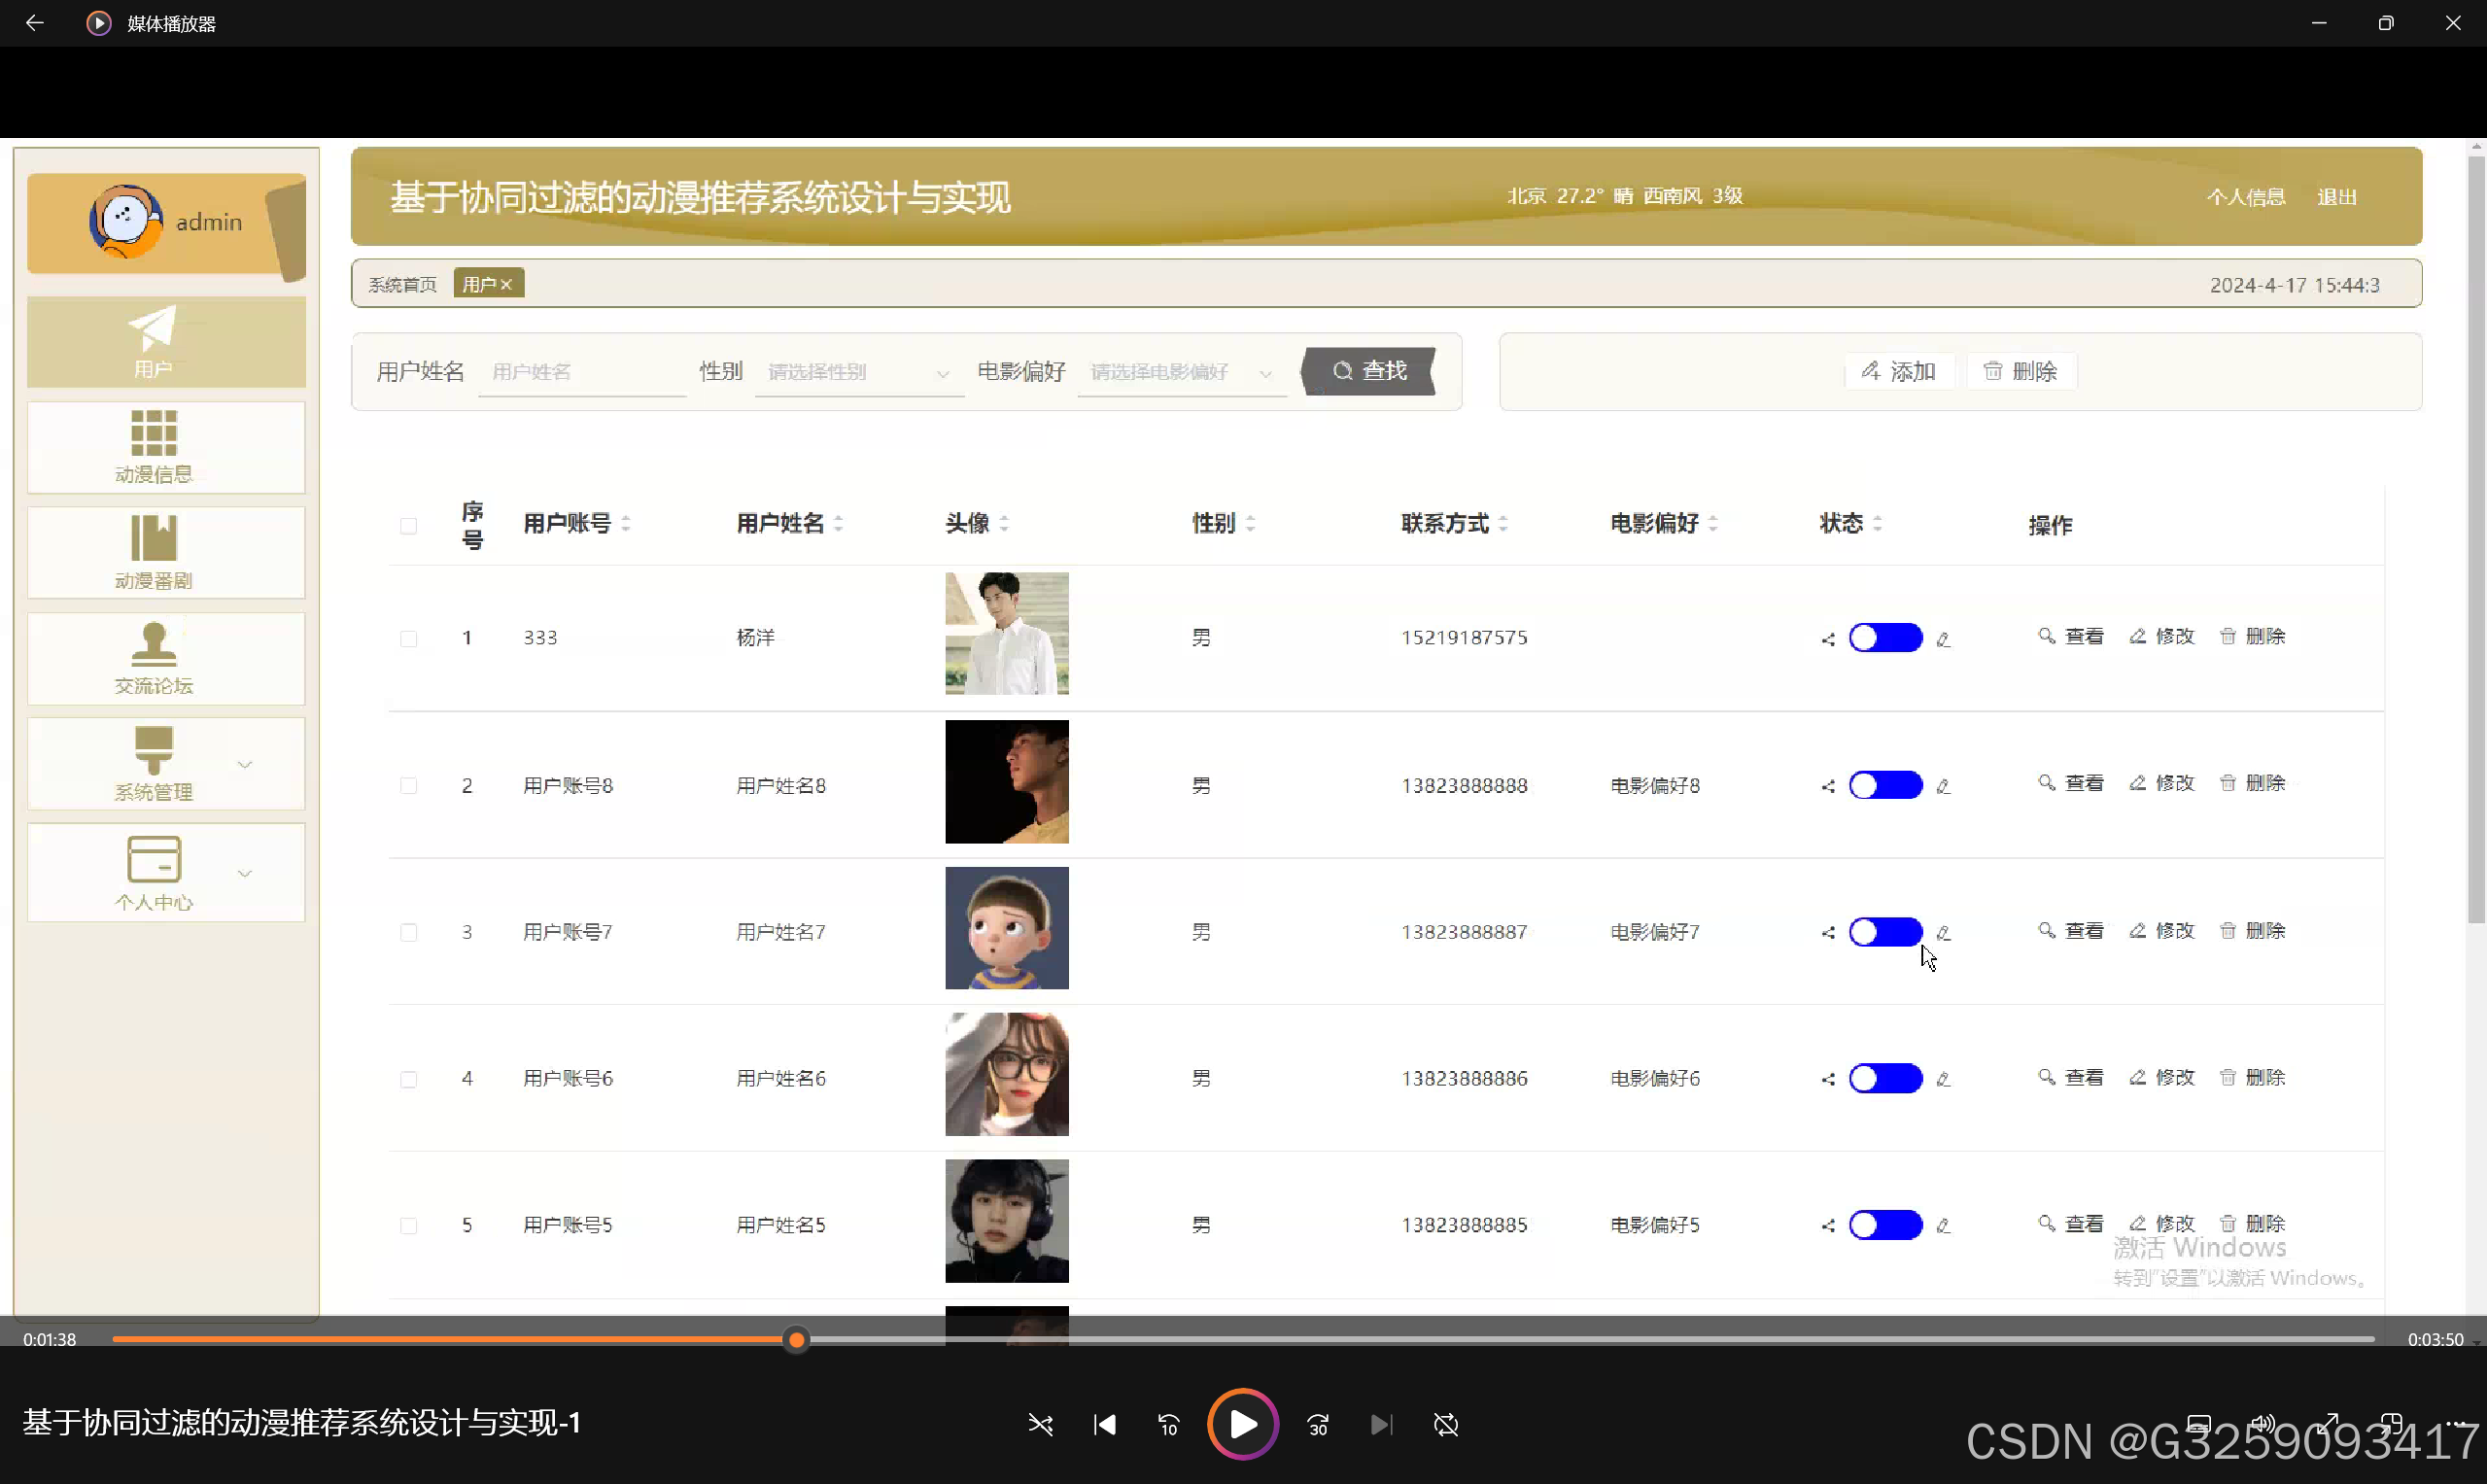The width and height of the screenshot is (2487, 1484).
Task: Open the 用户 sidebar paper-plane icon
Action: pyautogui.click(x=152, y=329)
